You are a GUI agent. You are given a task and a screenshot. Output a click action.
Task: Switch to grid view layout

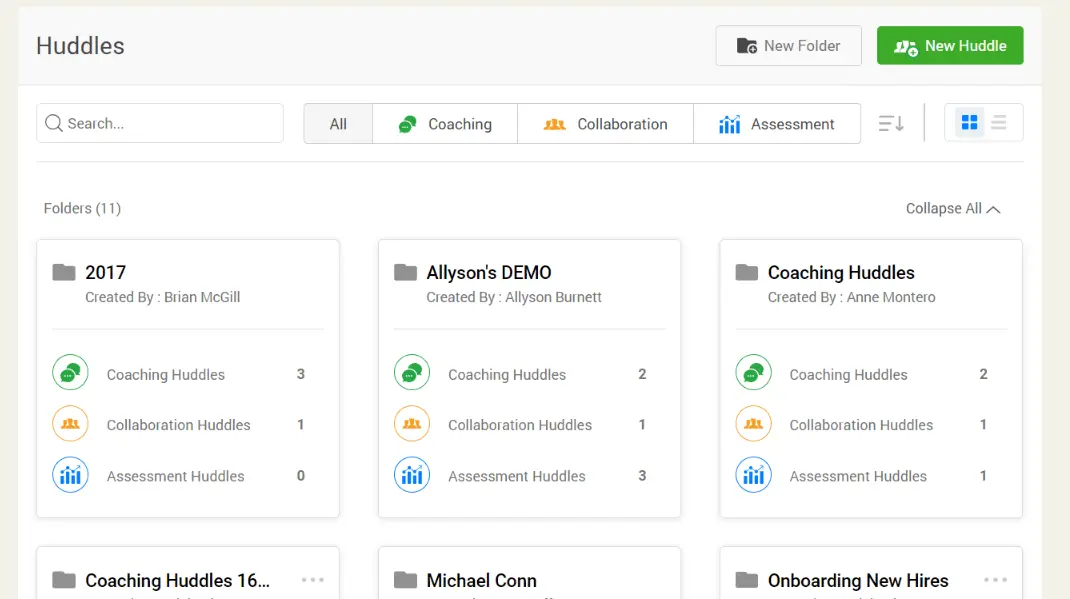pos(969,123)
